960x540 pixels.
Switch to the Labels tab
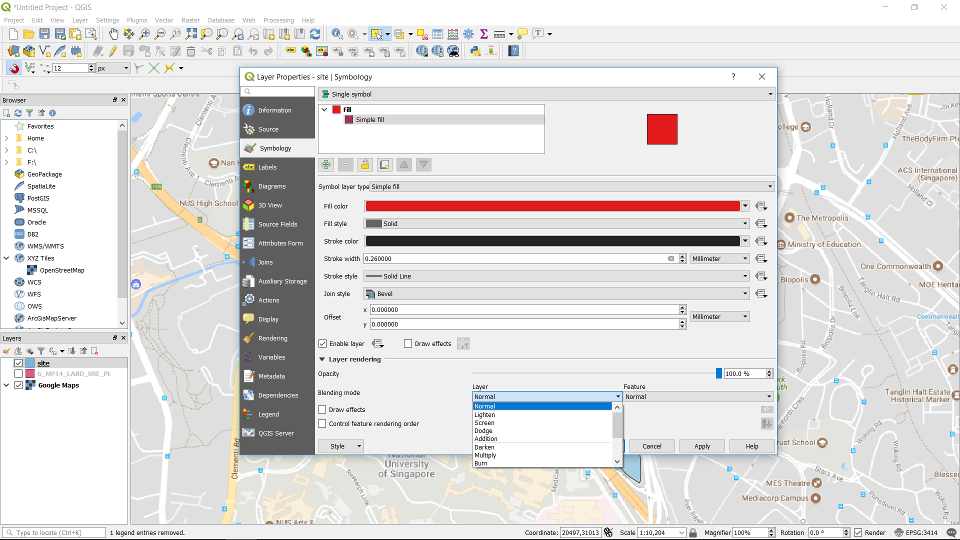(267, 167)
